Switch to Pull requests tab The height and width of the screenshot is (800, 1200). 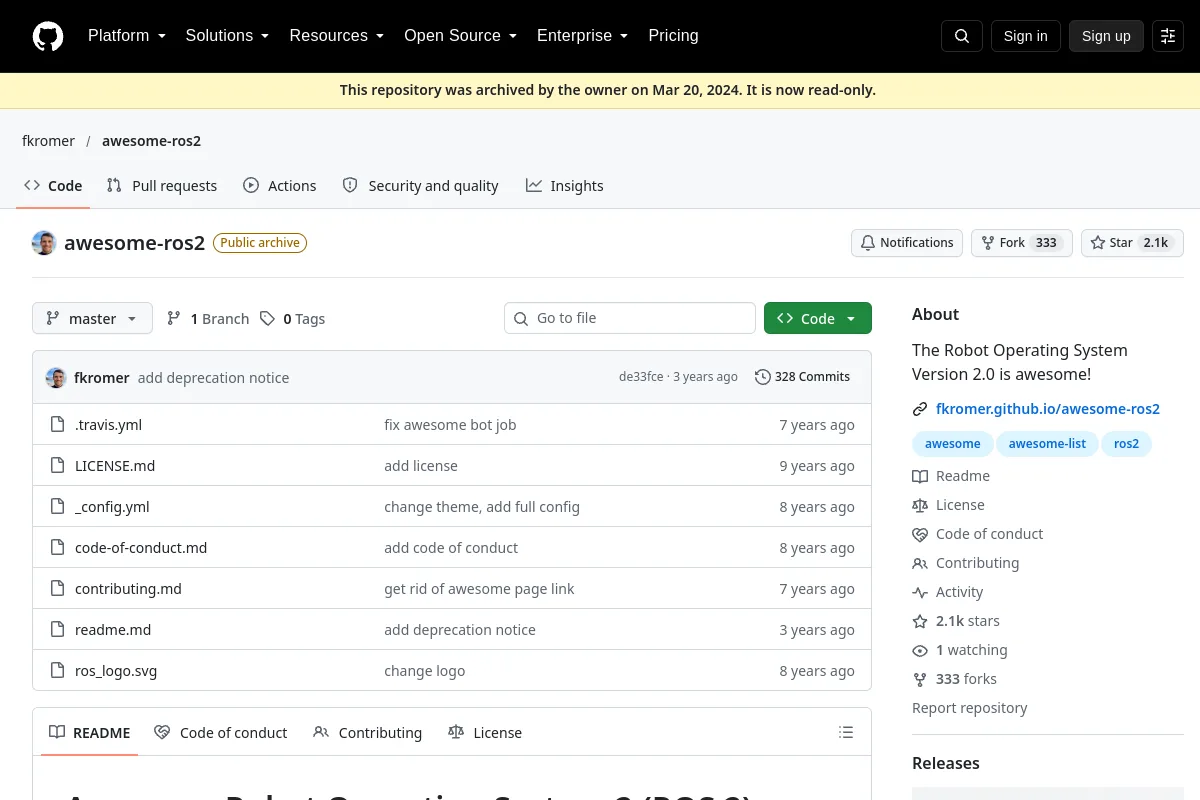(x=162, y=185)
